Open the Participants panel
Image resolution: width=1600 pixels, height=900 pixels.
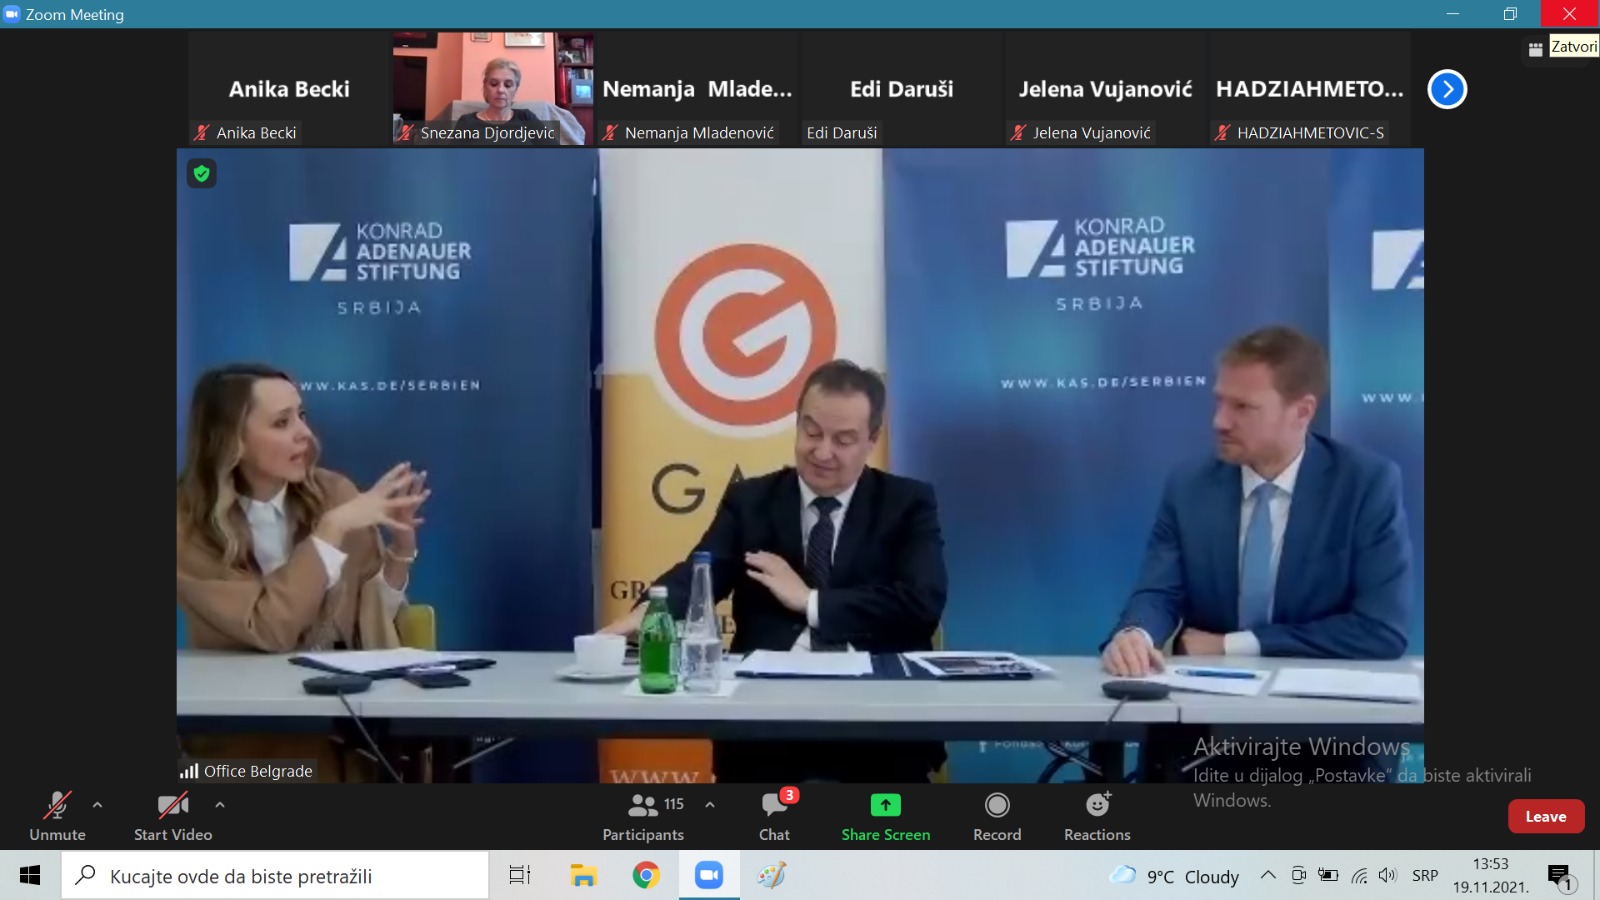643,816
